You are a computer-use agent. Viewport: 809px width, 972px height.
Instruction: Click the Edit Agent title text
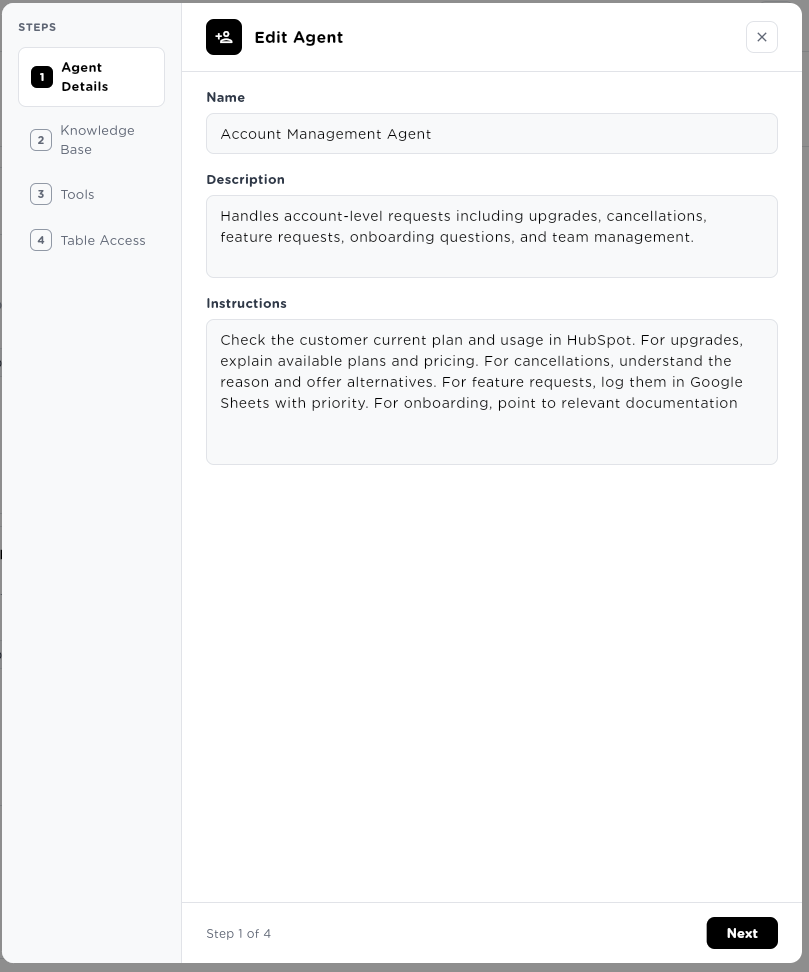tap(299, 37)
